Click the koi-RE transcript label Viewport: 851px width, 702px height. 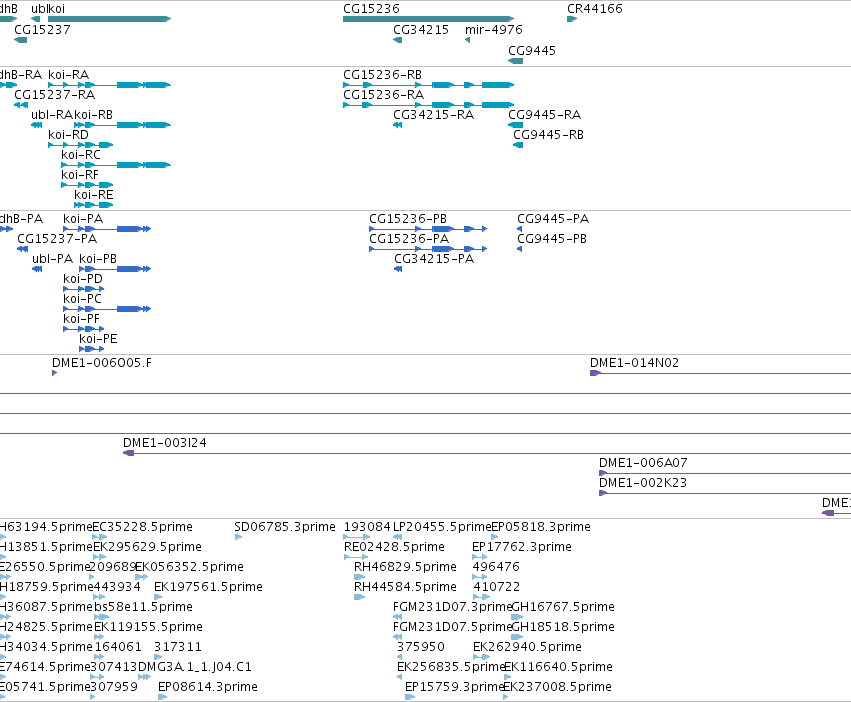point(94,195)
